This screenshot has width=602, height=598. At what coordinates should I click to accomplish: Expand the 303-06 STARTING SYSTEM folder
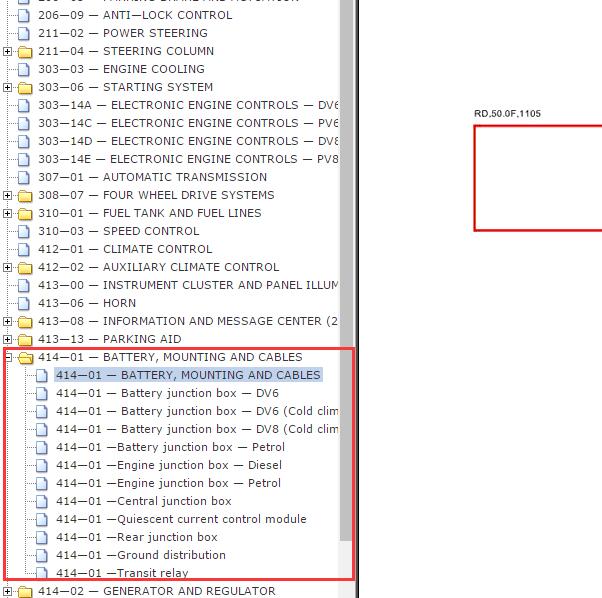[x=7, y=87]
